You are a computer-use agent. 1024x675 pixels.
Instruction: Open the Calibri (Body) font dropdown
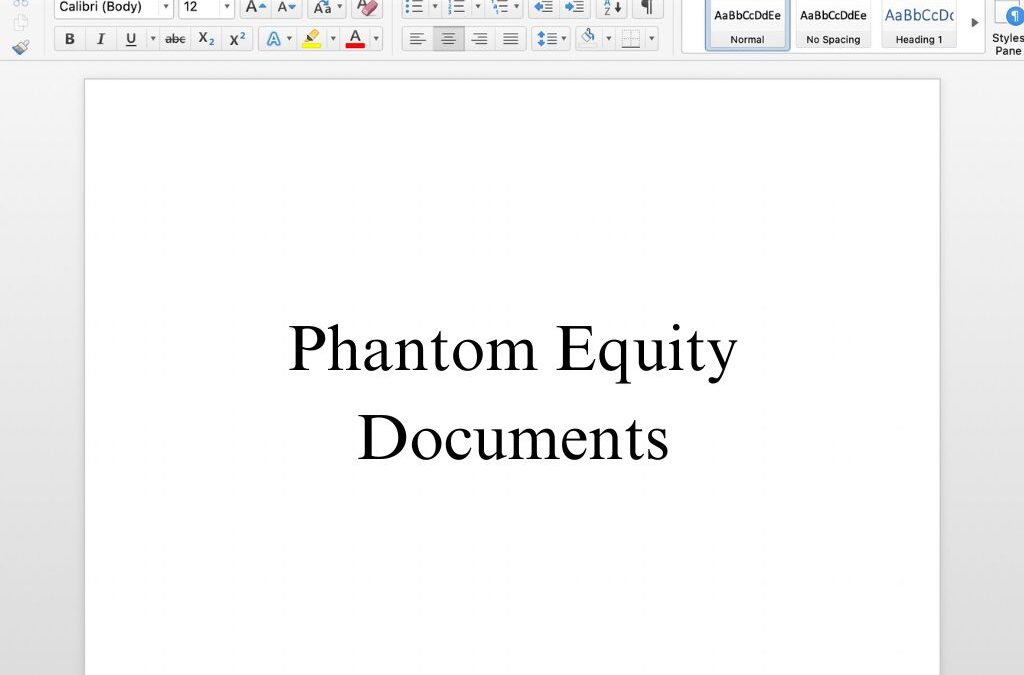click(166, 7)
